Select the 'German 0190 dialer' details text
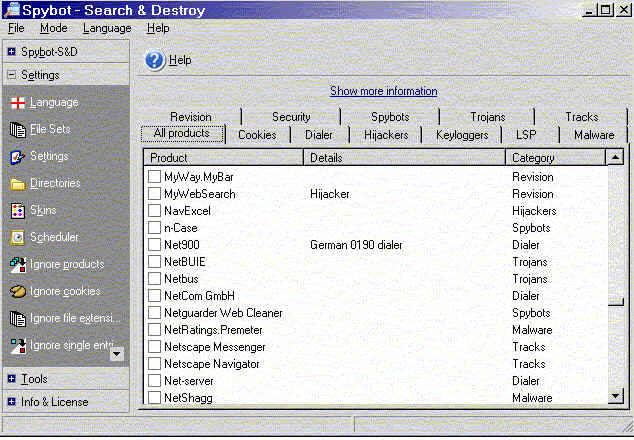The width and height of the screenshot is (634, 440). 356,245
